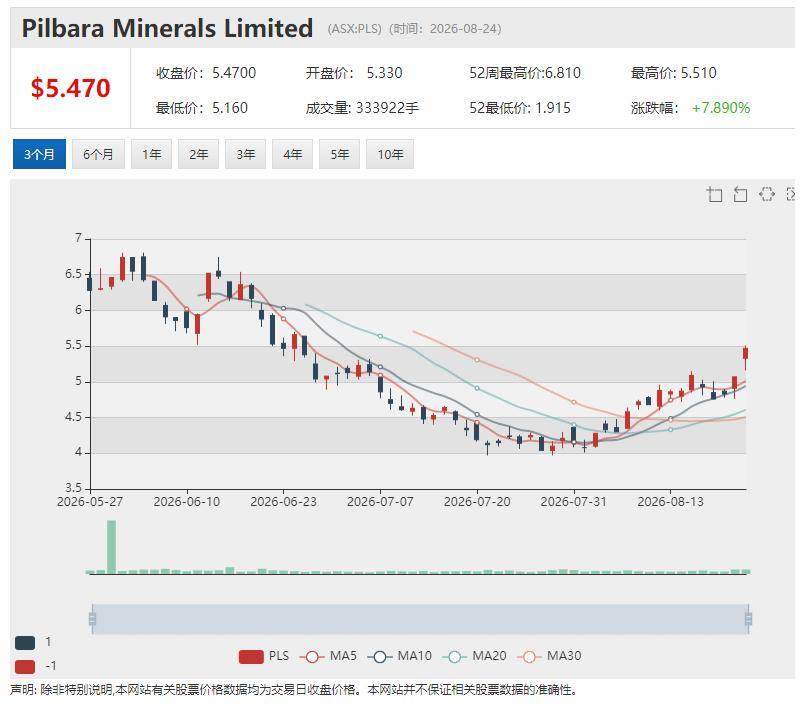The width and height of the screenshot is (808, 704).
Task: Toggle the MA5 line in legend
Action: 328,656
